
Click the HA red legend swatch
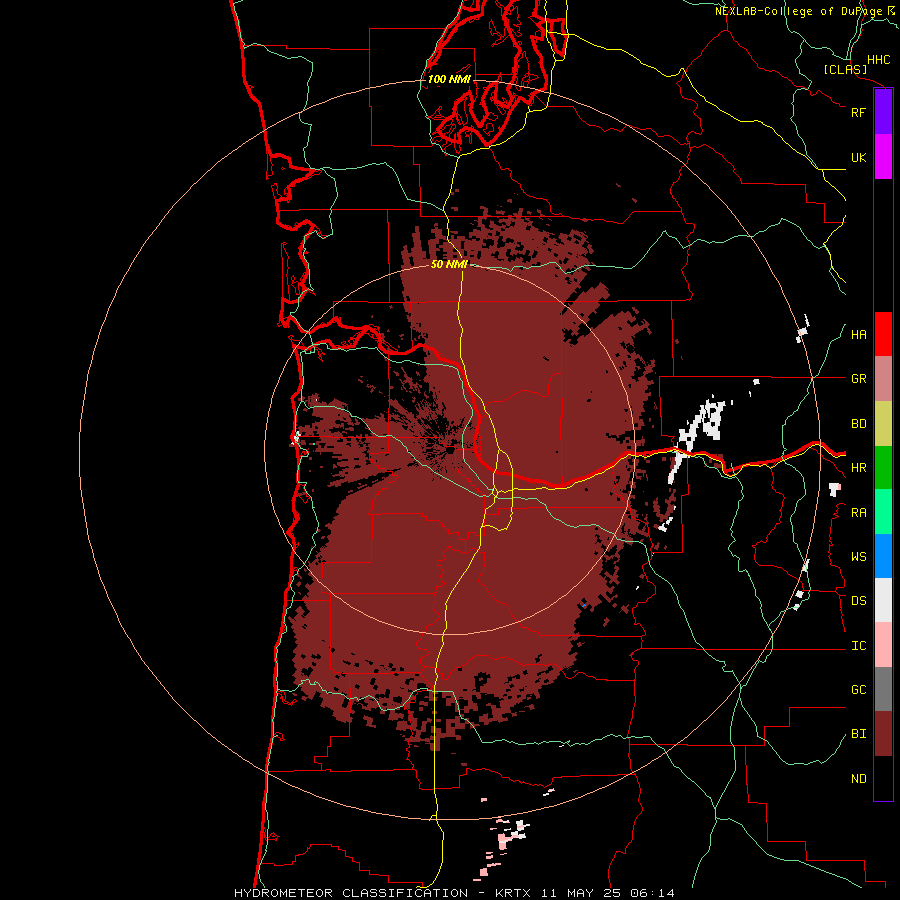point(883,334)
